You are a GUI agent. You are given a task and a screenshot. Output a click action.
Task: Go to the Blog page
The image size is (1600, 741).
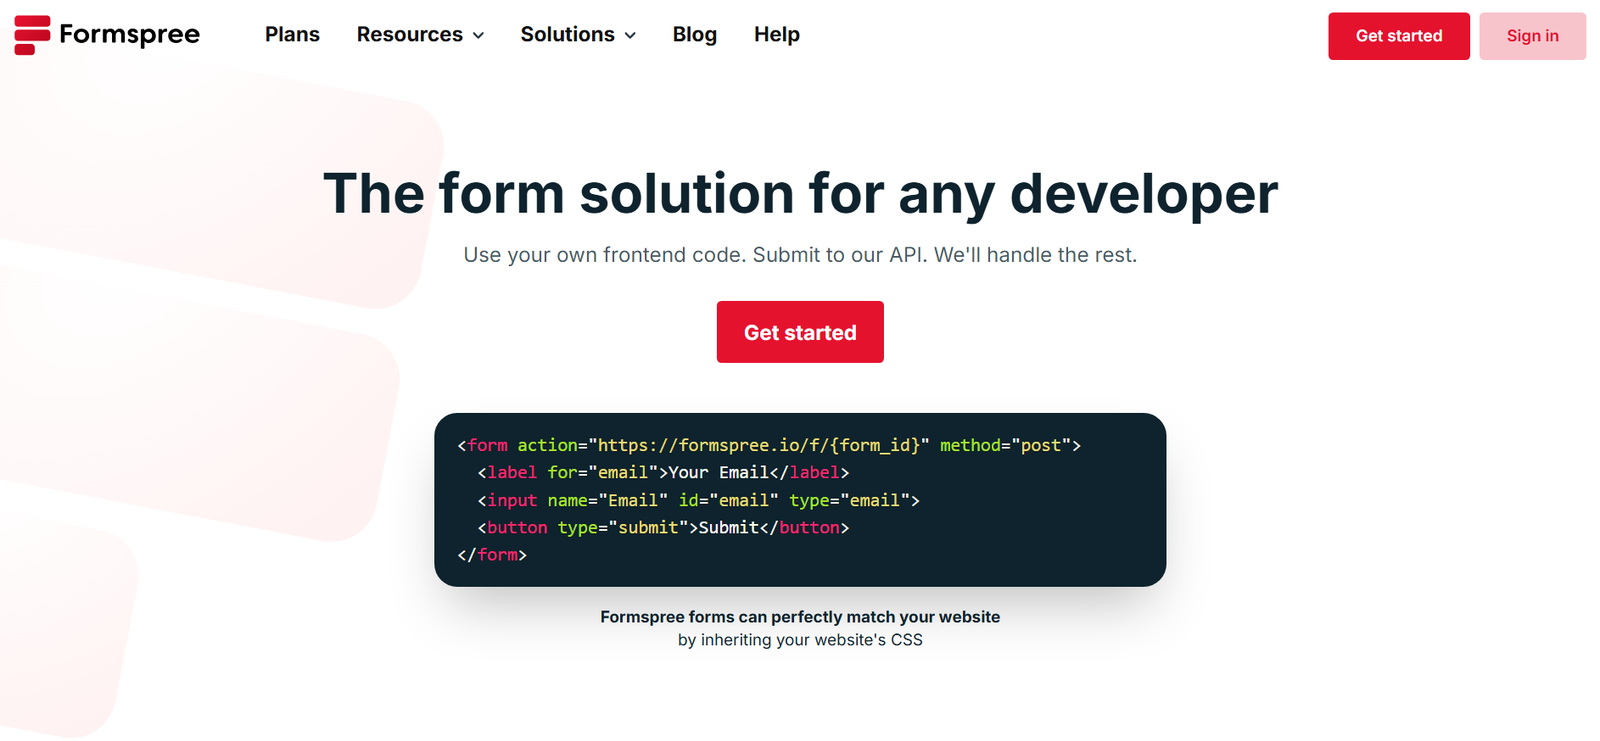click(x=694, y=35)
